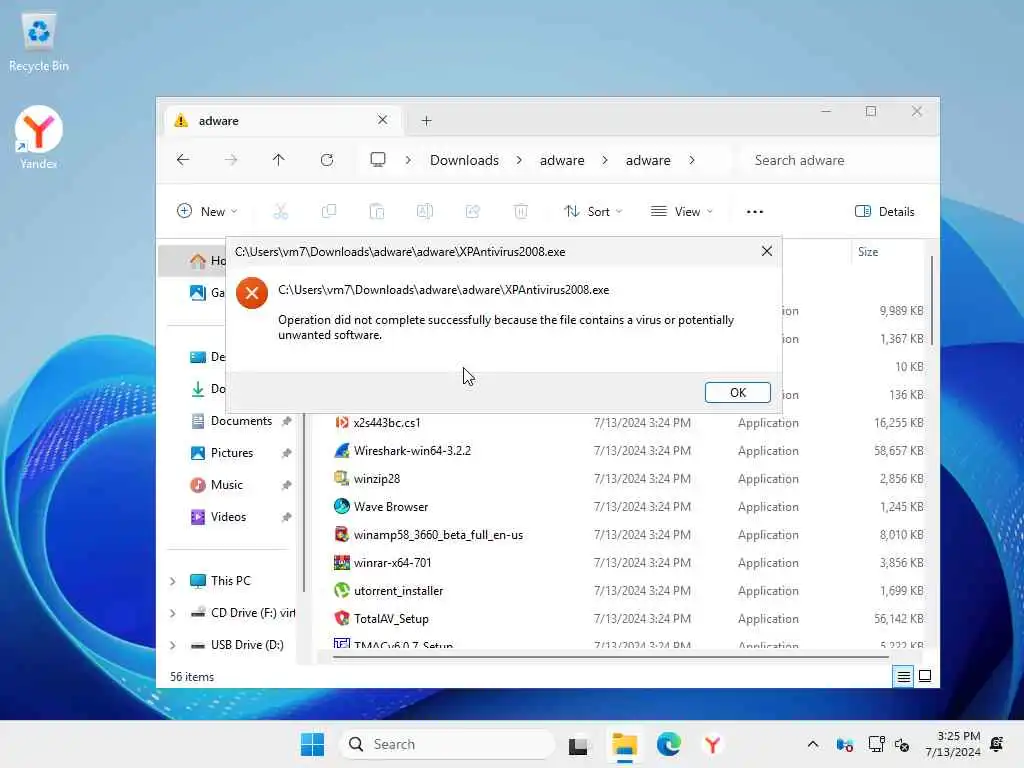Open the Windows Start menu
Screen dimensions: 1024x768
[312, 744]
